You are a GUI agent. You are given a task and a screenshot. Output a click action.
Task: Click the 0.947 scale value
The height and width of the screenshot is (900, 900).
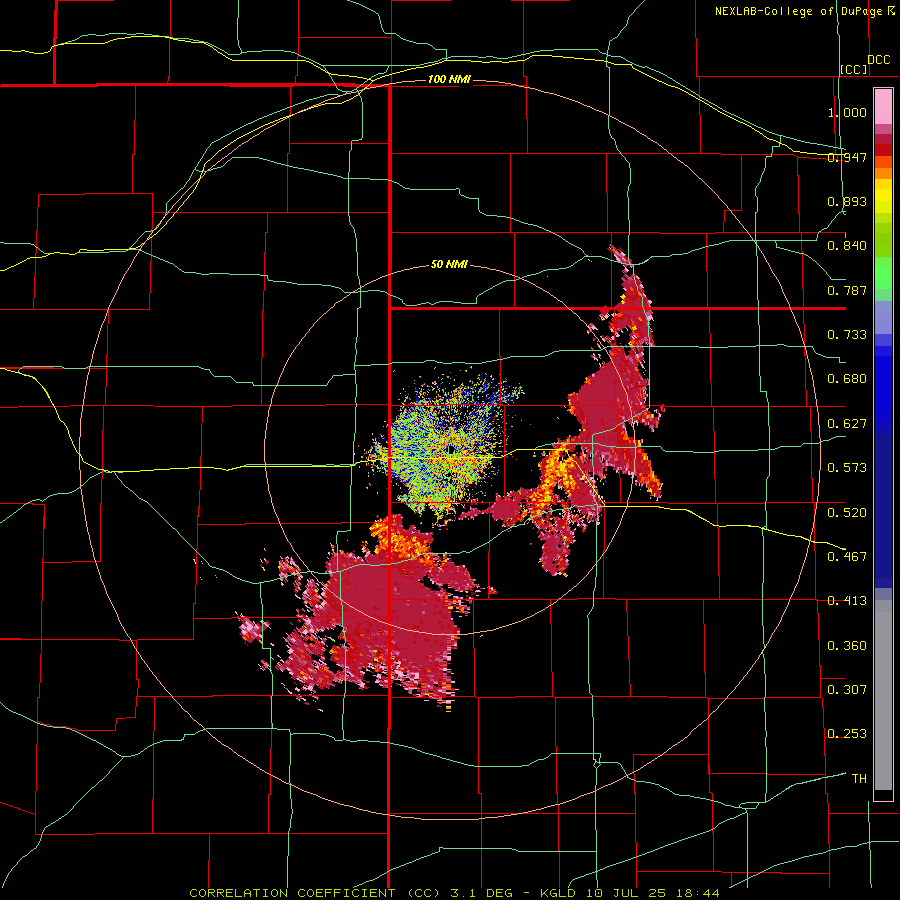[847, 157]
